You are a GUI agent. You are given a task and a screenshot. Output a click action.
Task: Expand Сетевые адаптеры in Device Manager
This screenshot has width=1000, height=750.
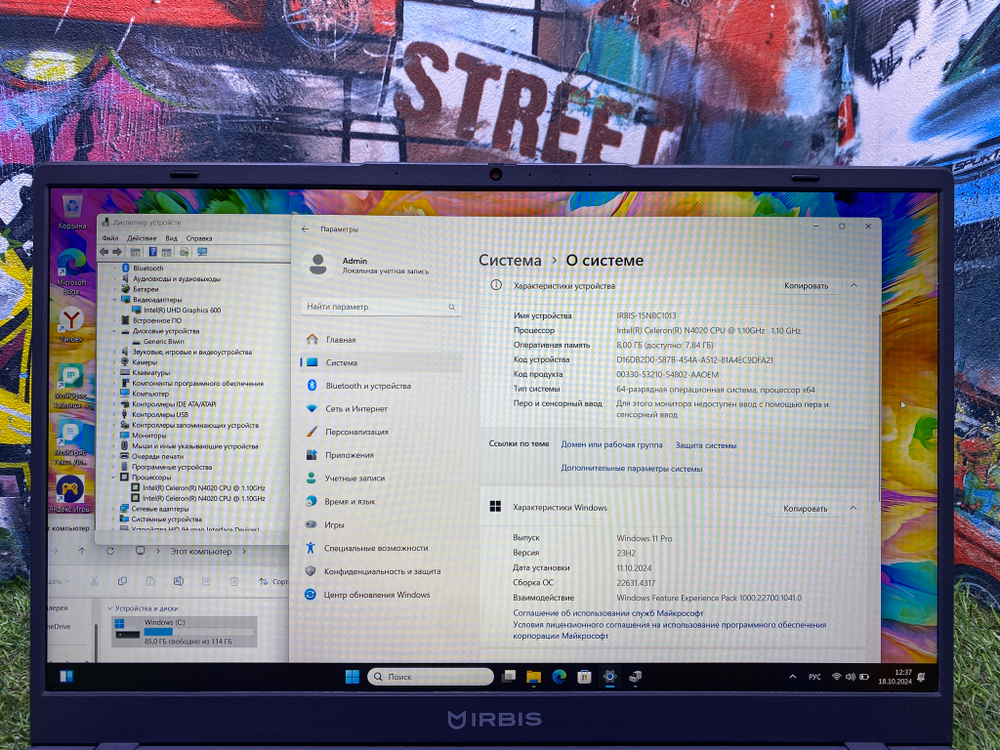tap(115, 508)
